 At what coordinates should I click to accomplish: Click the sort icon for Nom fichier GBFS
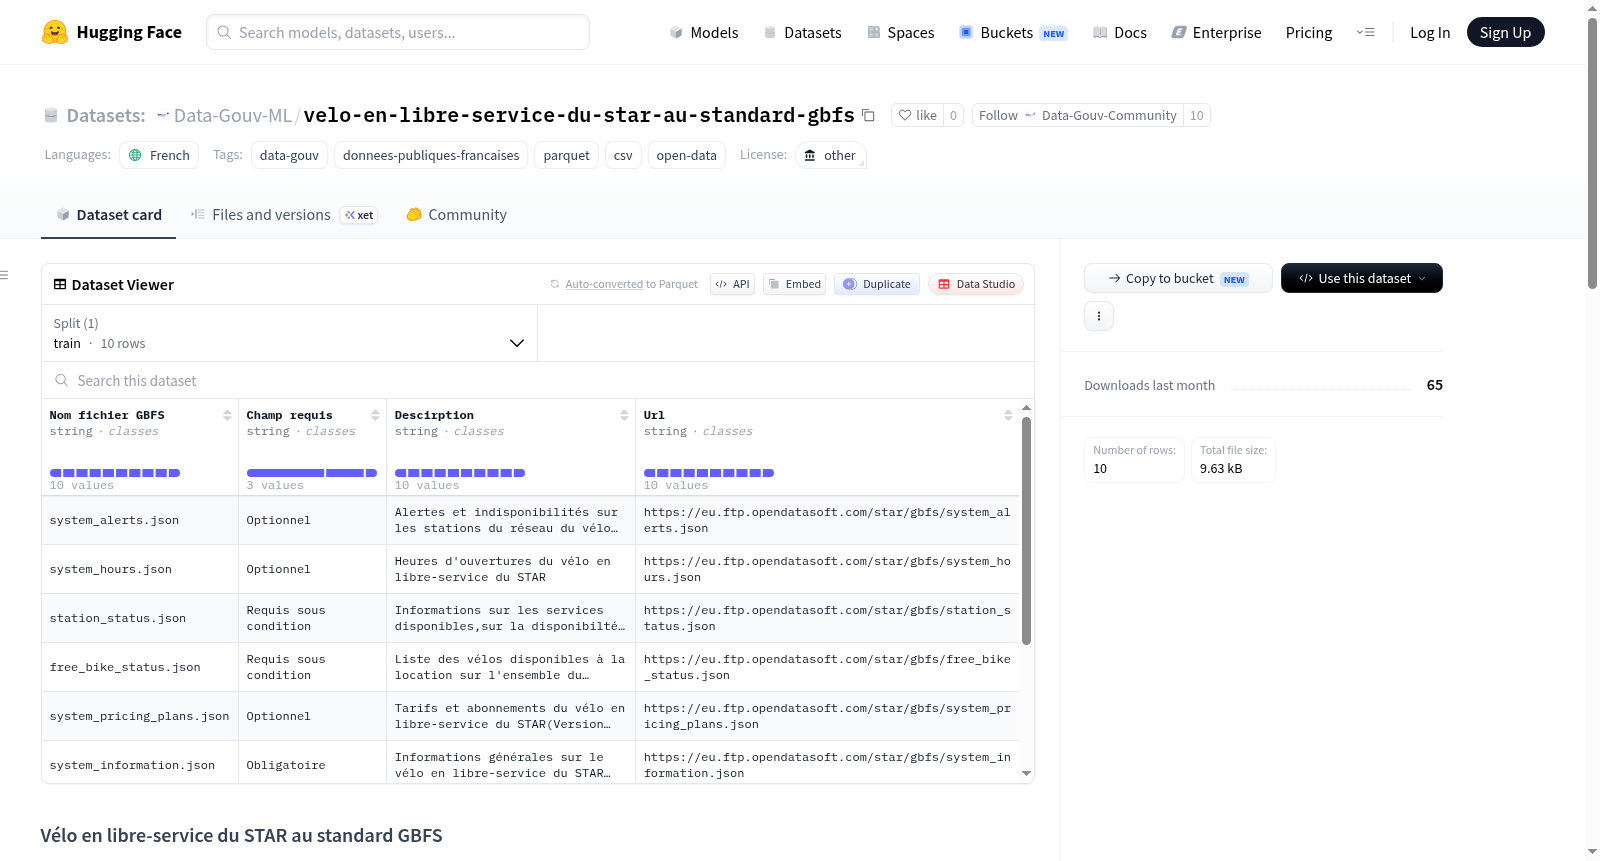(x=227, y=415)
